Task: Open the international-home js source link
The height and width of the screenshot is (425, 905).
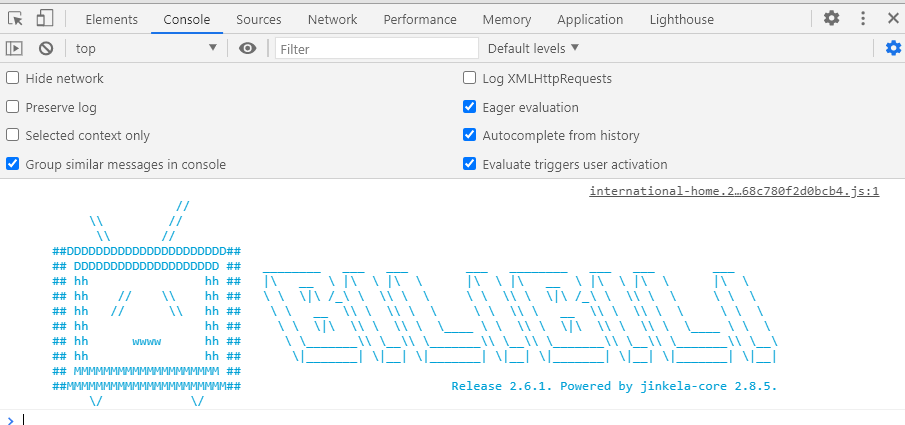Action: point(734,191)
